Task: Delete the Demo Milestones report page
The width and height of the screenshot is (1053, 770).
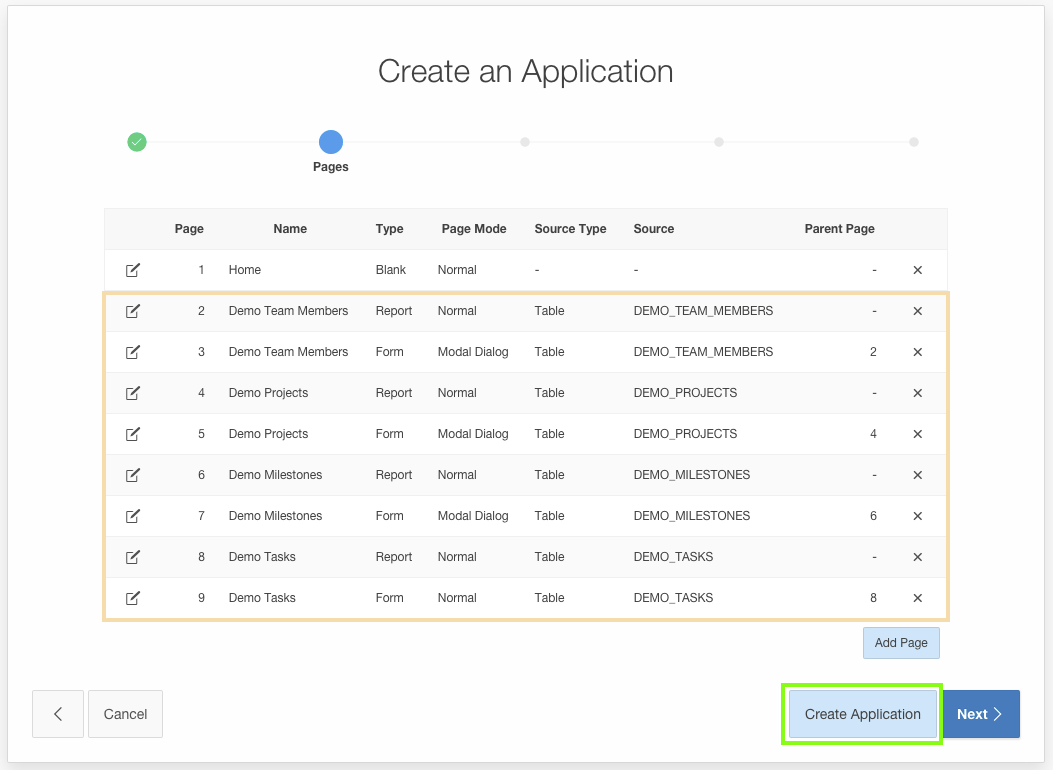Action: coord(917,475)
